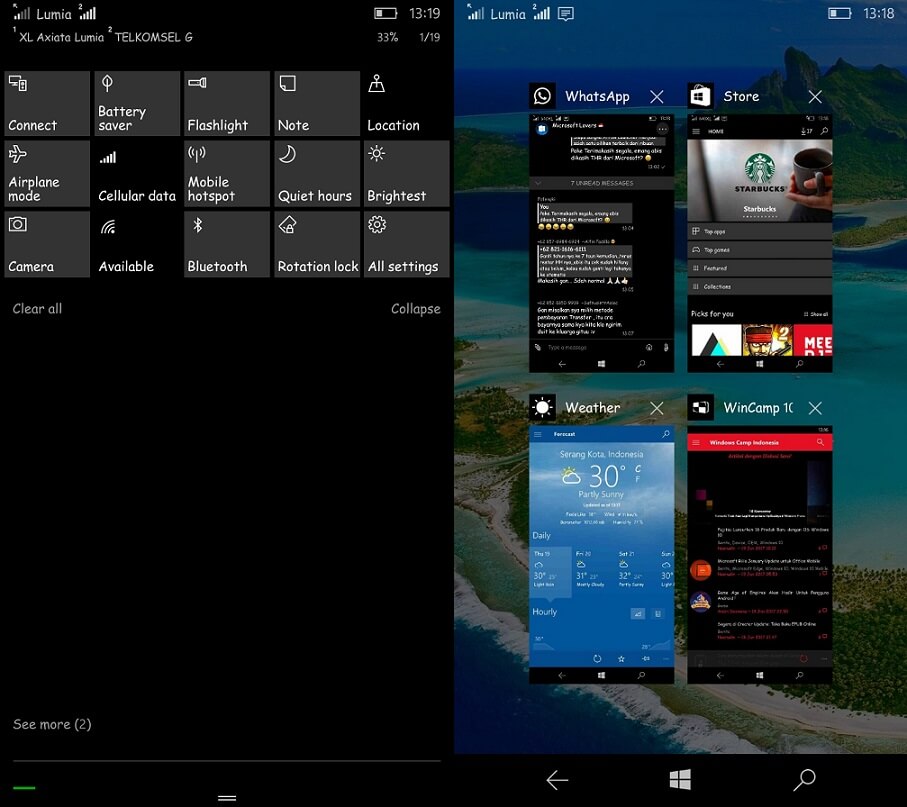The width and height of the screenshot is (907, 807).
Task: Tap the message notification icon in task switcher status bar
Action: (x=566, y=13)
